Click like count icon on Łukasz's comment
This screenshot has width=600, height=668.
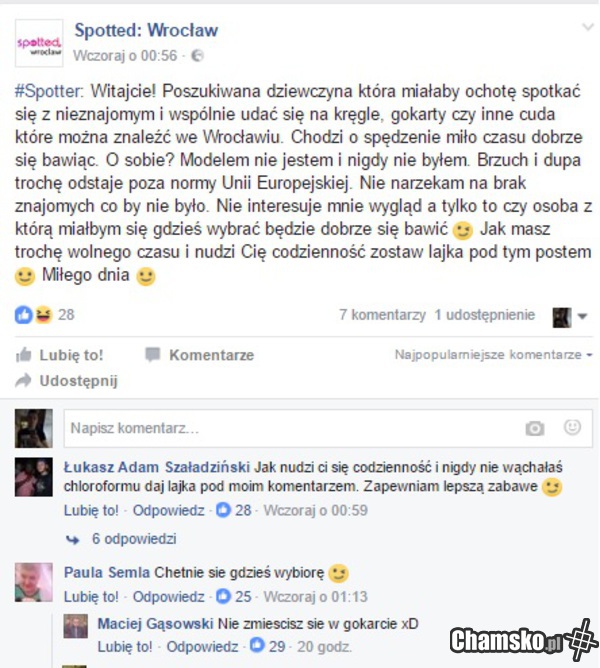click(223, 510)
